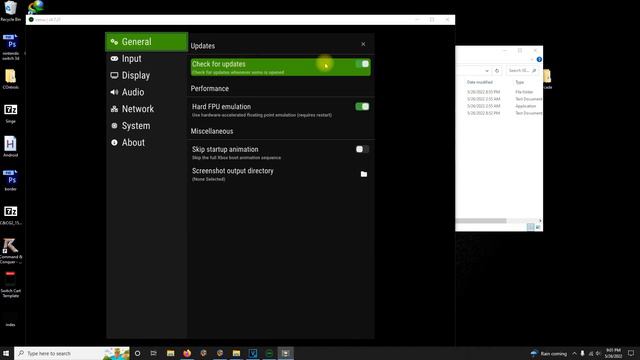Click the globe icon at top of desktop
This screenshot has width=640, height=360.
36,6
